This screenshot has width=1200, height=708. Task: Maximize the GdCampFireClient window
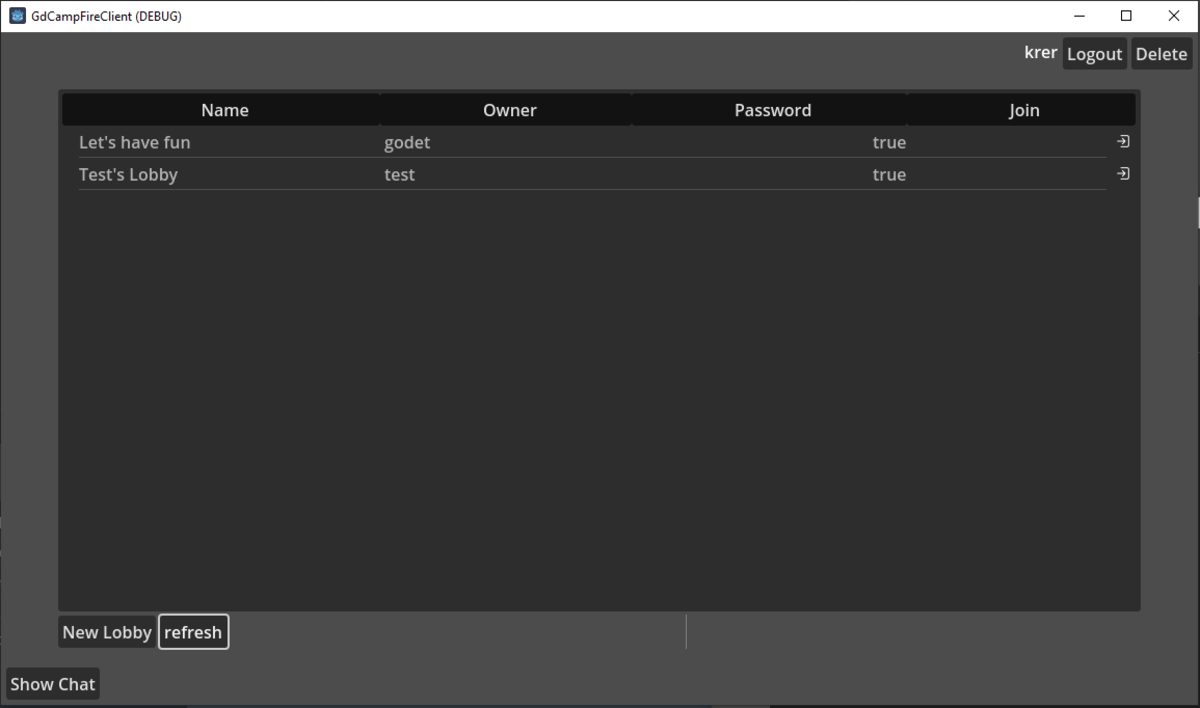point(1126,16)
